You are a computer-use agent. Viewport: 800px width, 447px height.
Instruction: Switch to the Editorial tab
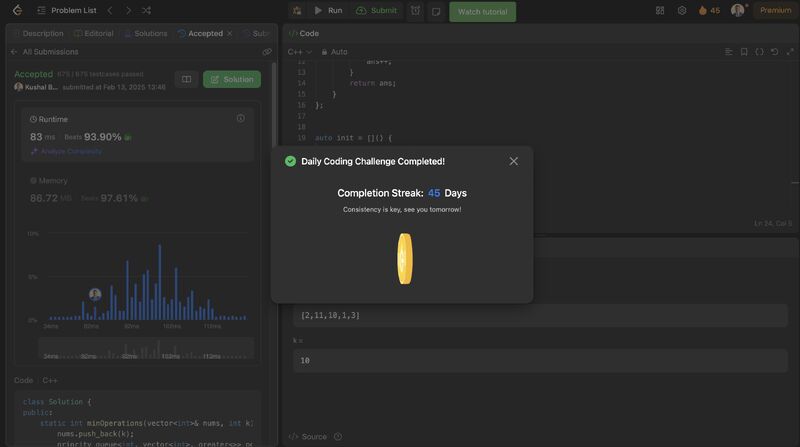pos(93,33)
